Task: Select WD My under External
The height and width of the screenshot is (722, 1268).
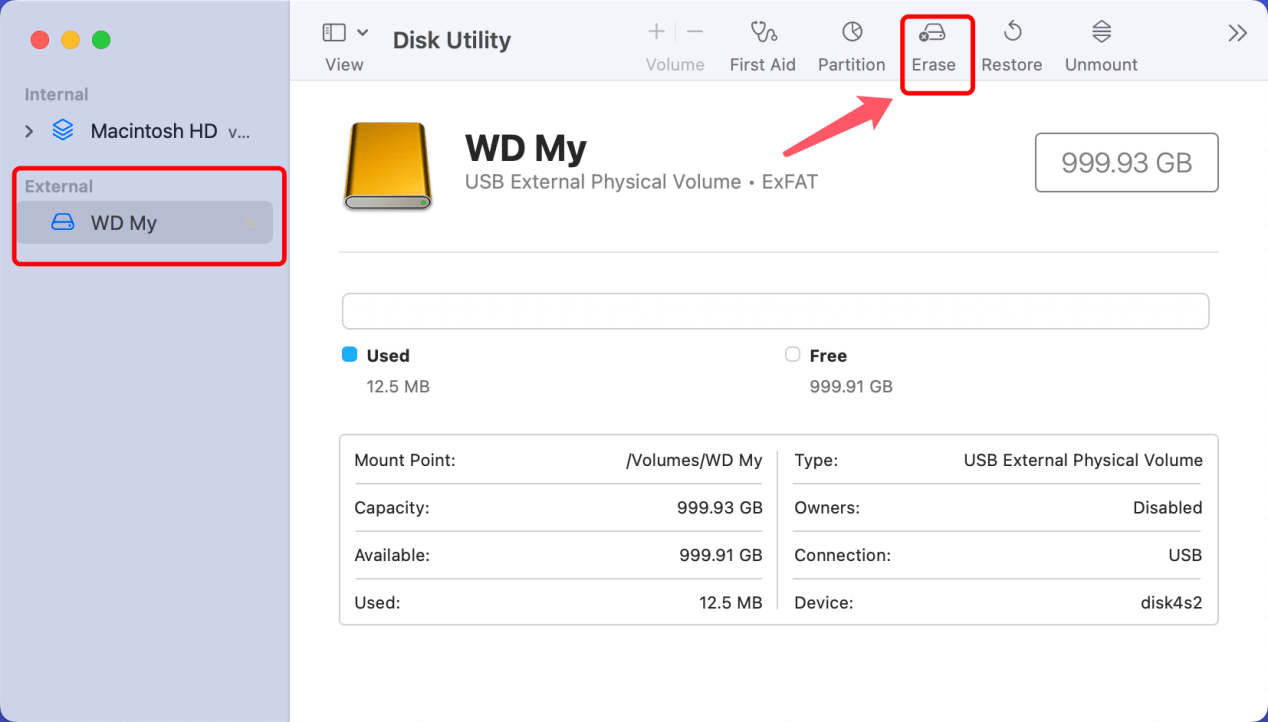Action: 125,222
